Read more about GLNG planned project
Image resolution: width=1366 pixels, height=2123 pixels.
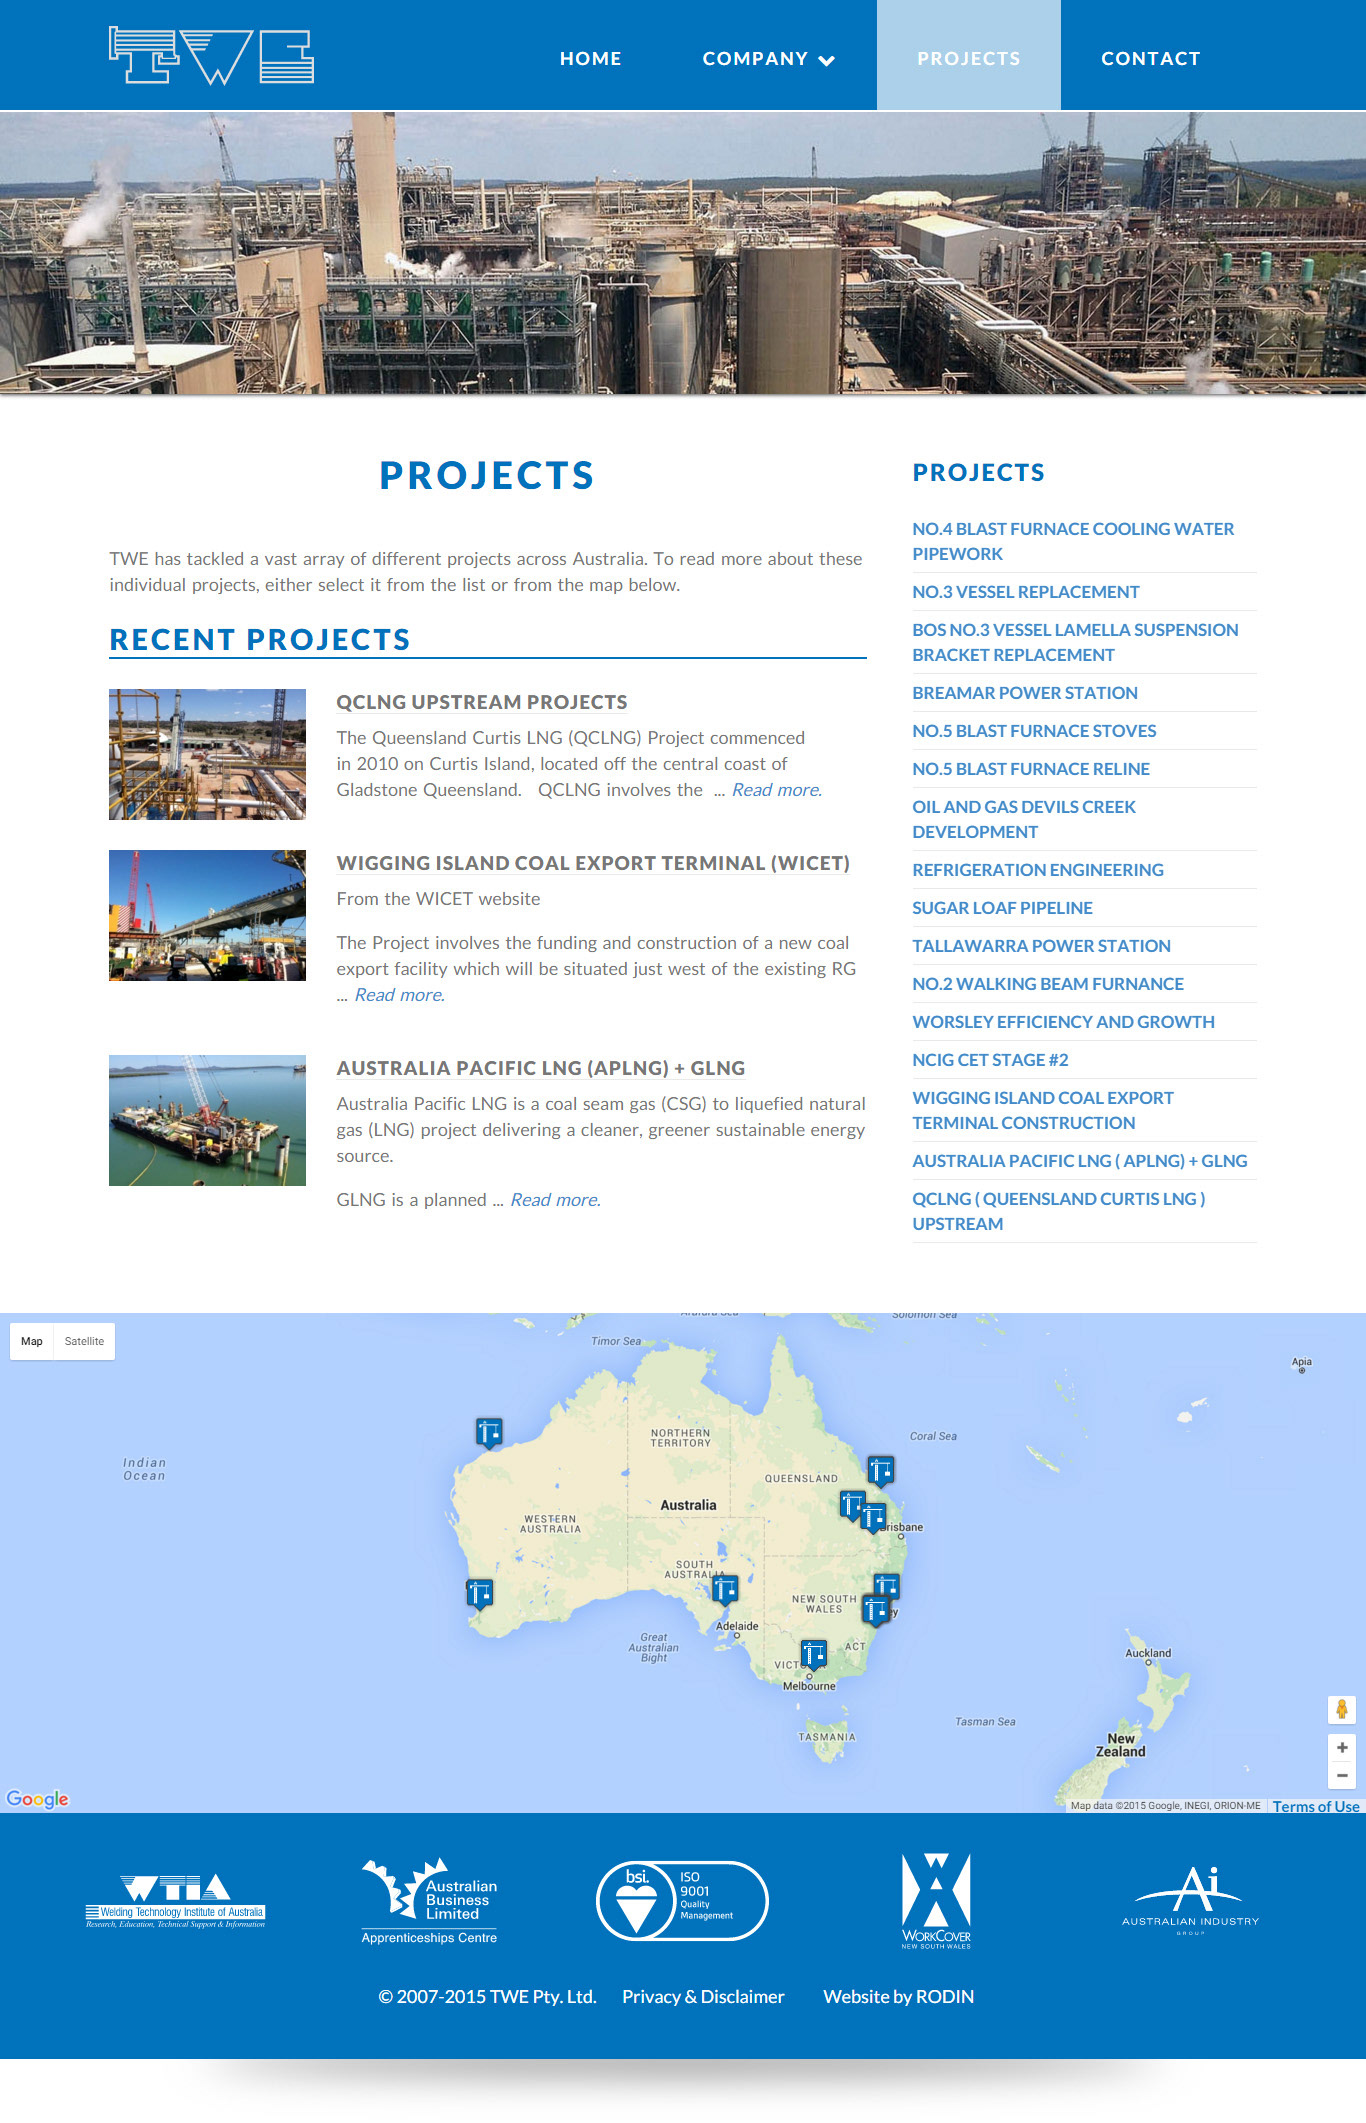tap(556, 1200)
